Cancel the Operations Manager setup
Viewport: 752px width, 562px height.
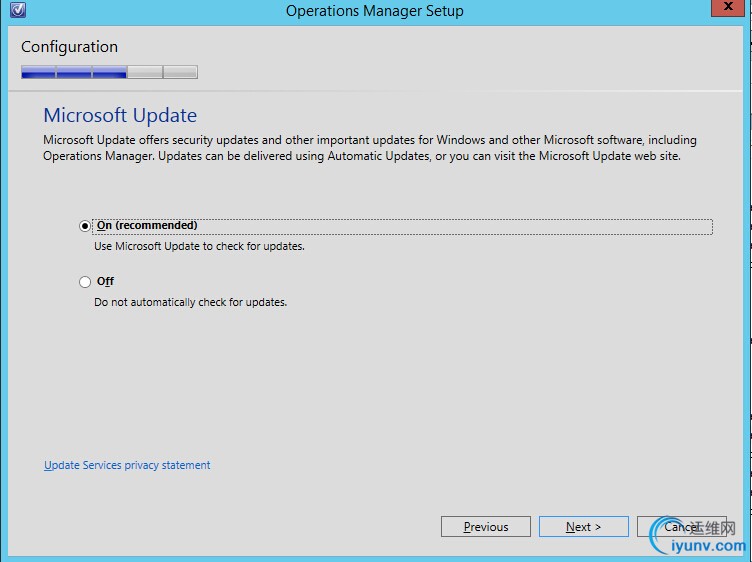[x=682, y=527]
